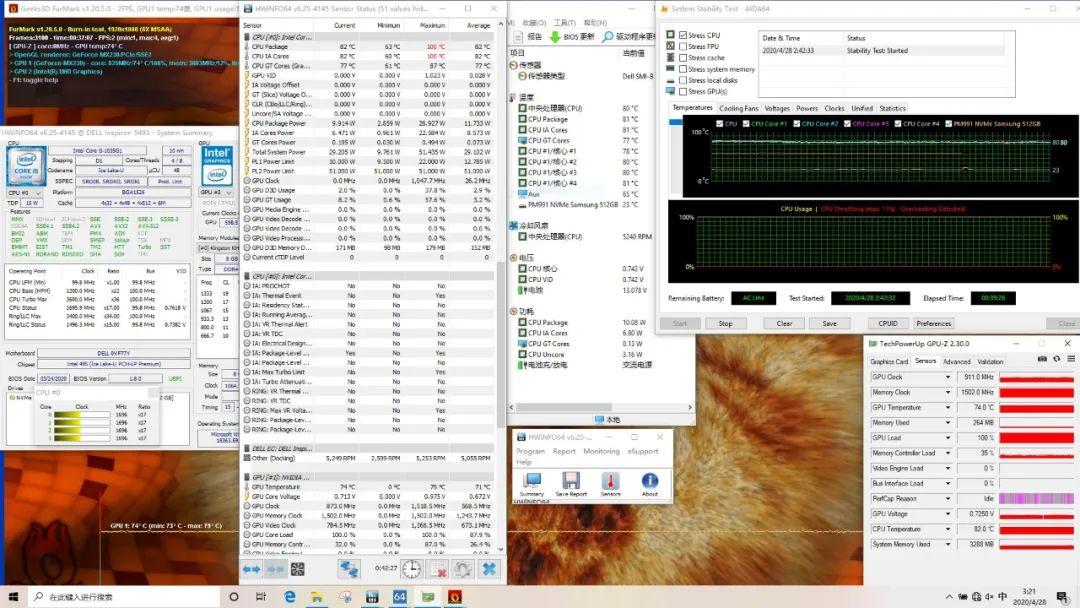Image resolution: width=1080 pixels, height=608 pixels.
Task: Open GPU-Z Advanced tab
Action: (956, 361)
